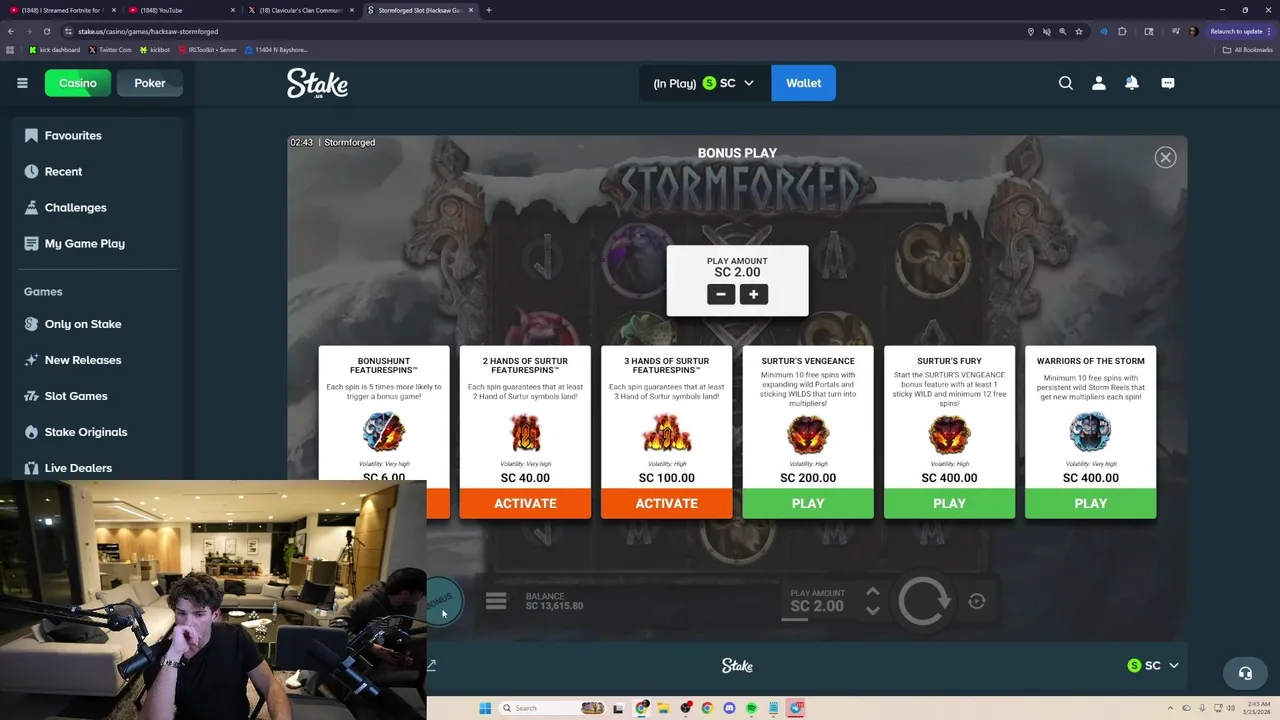
Task: Switch to the Poker tab
Action: [x=150, y=83]
